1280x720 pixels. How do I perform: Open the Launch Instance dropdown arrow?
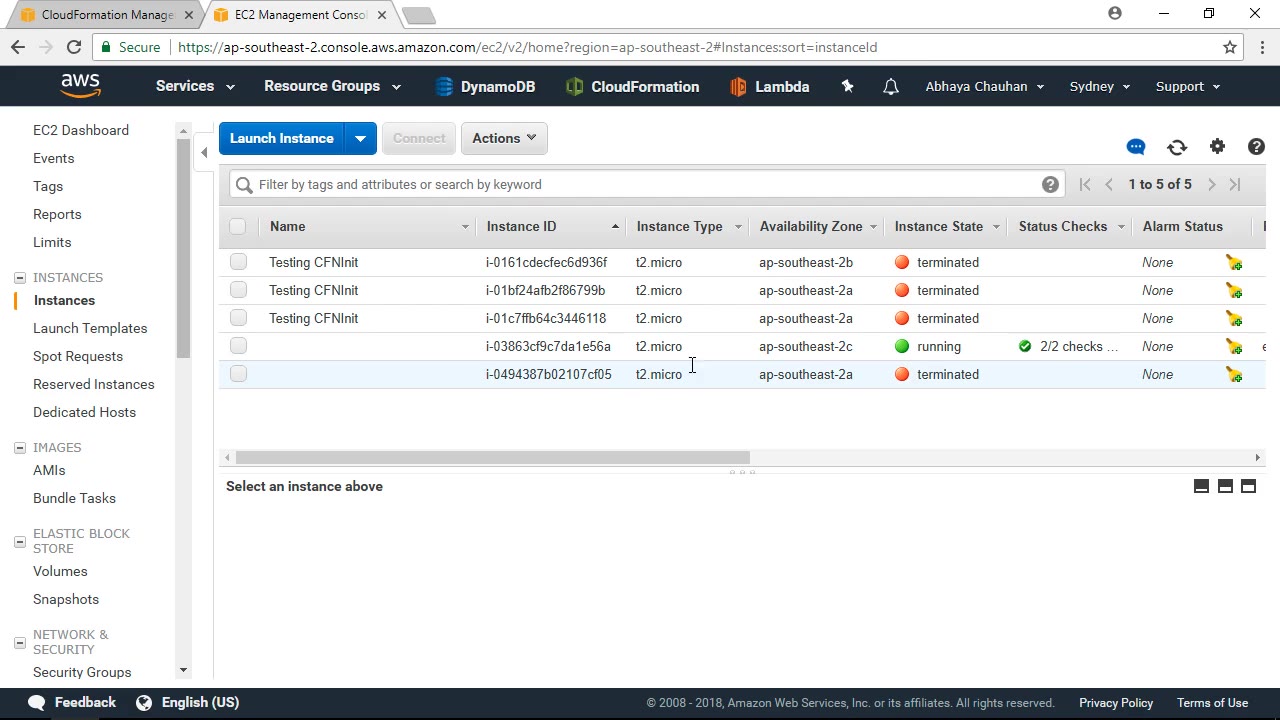pyautogui.click(x=360, y=138)
